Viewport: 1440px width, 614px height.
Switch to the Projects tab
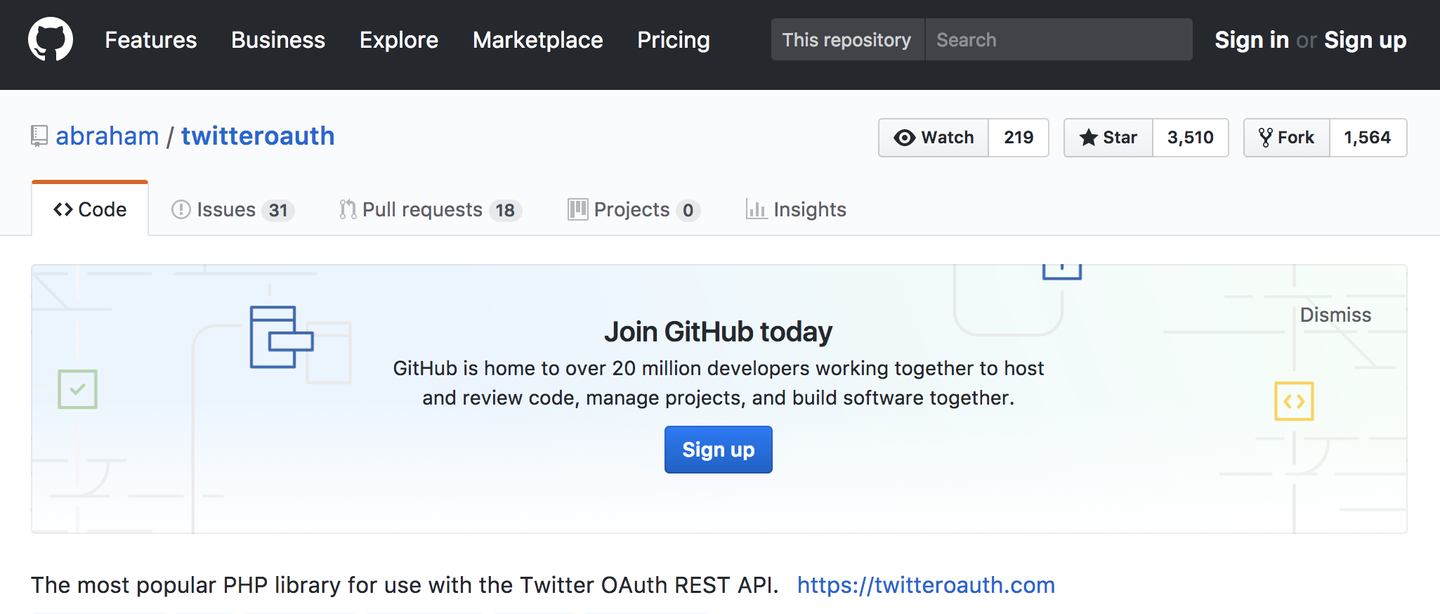(632, 210)
